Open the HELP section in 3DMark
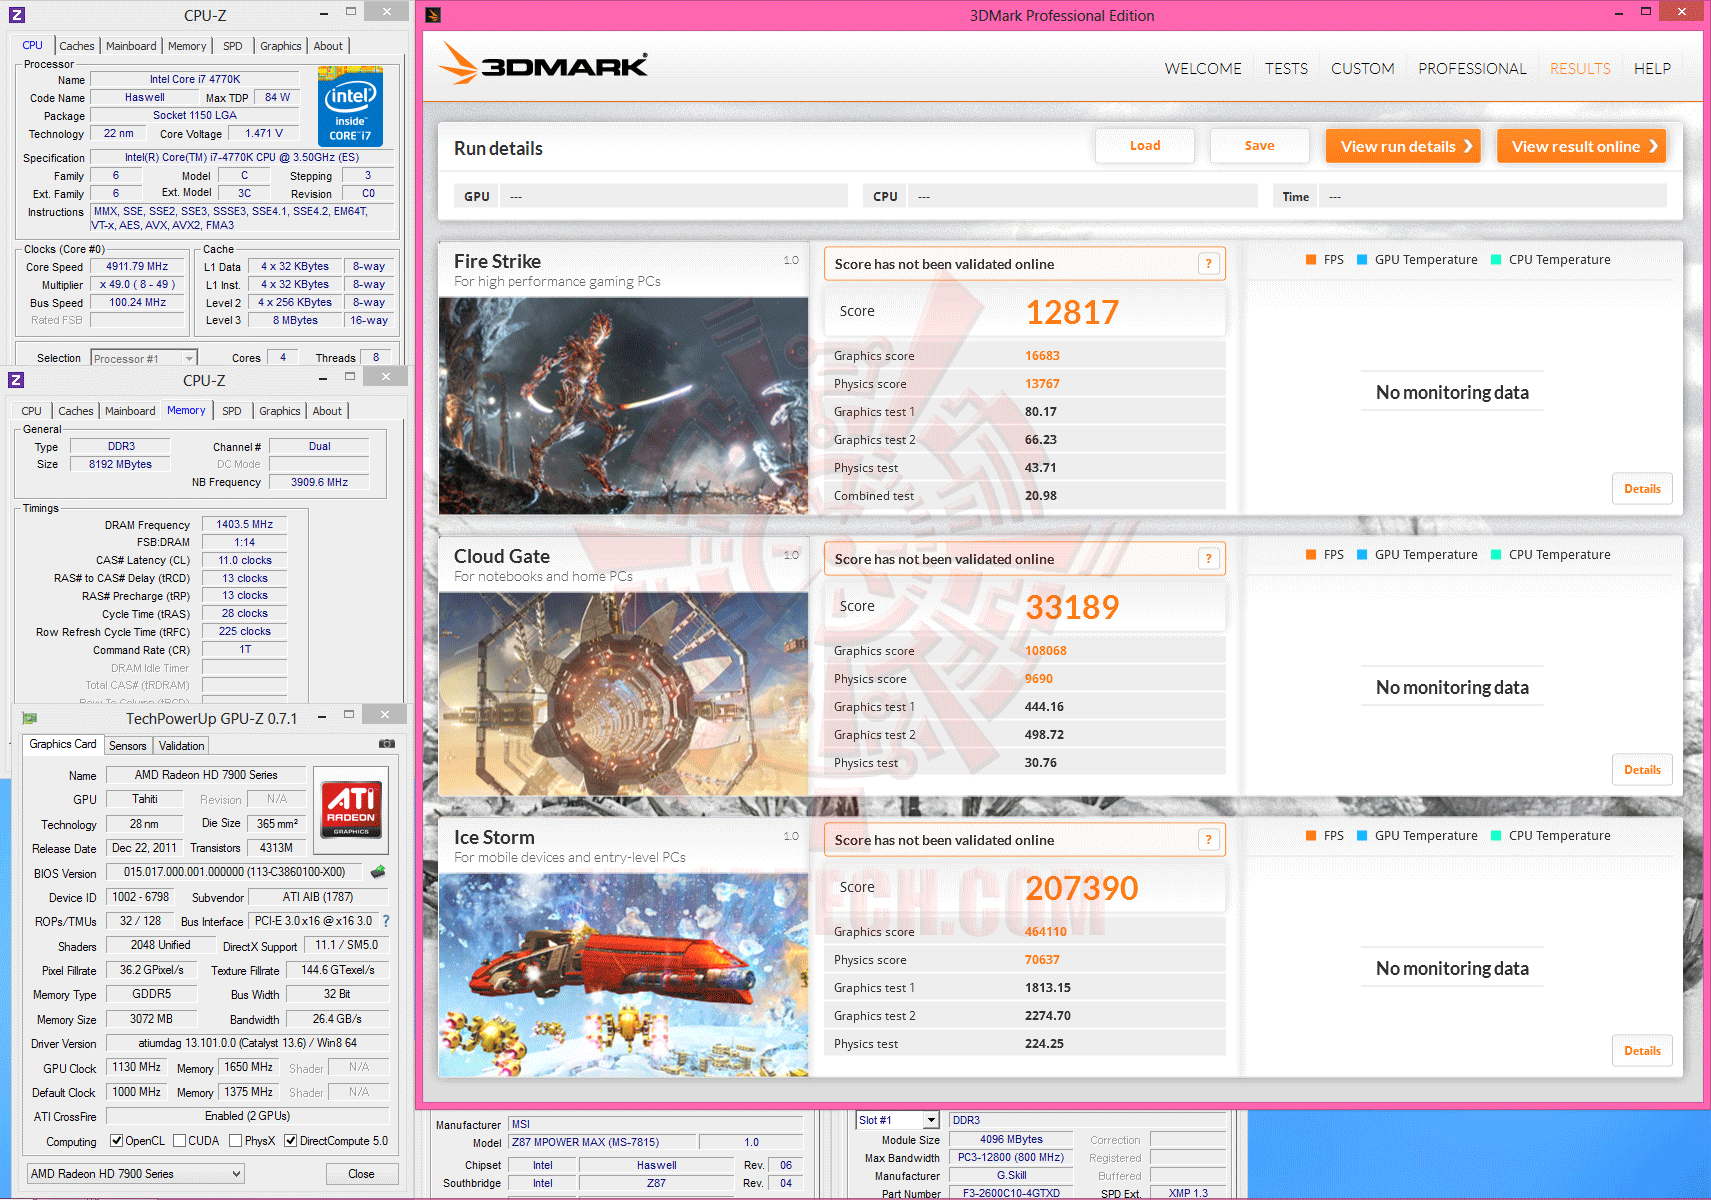 1652,69
